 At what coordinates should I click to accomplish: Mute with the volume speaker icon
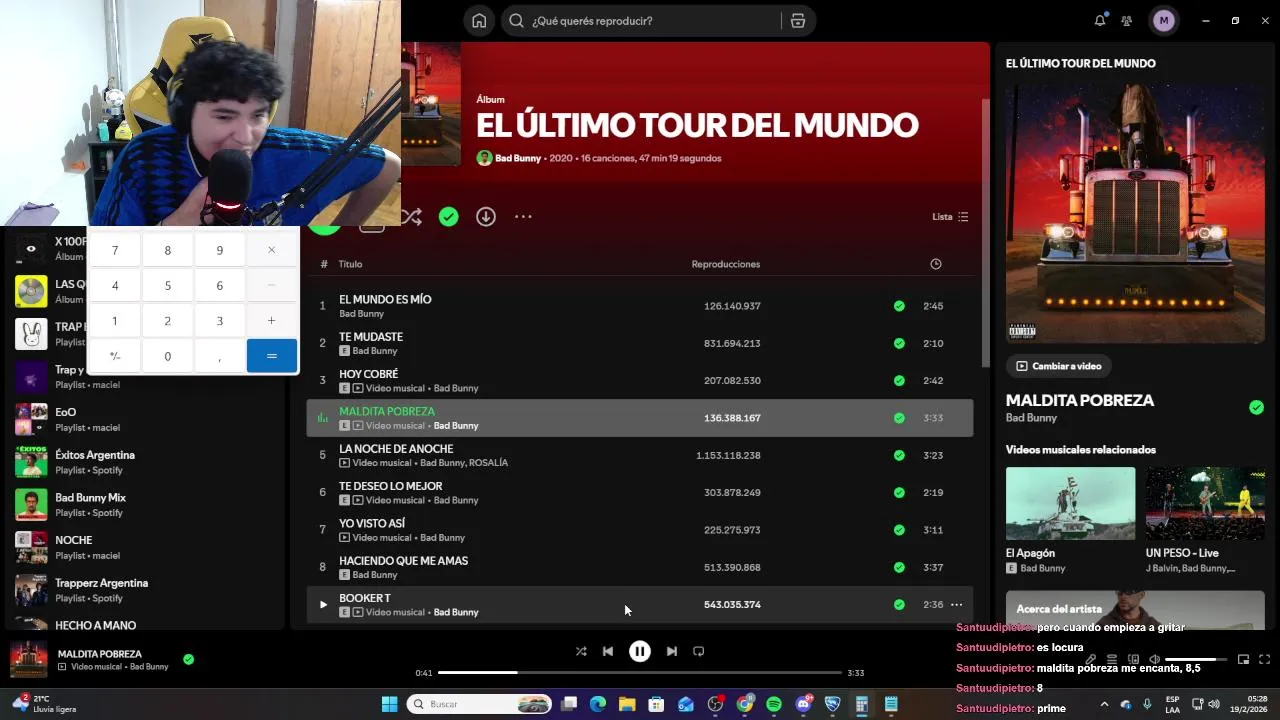tap(1154, 659)
